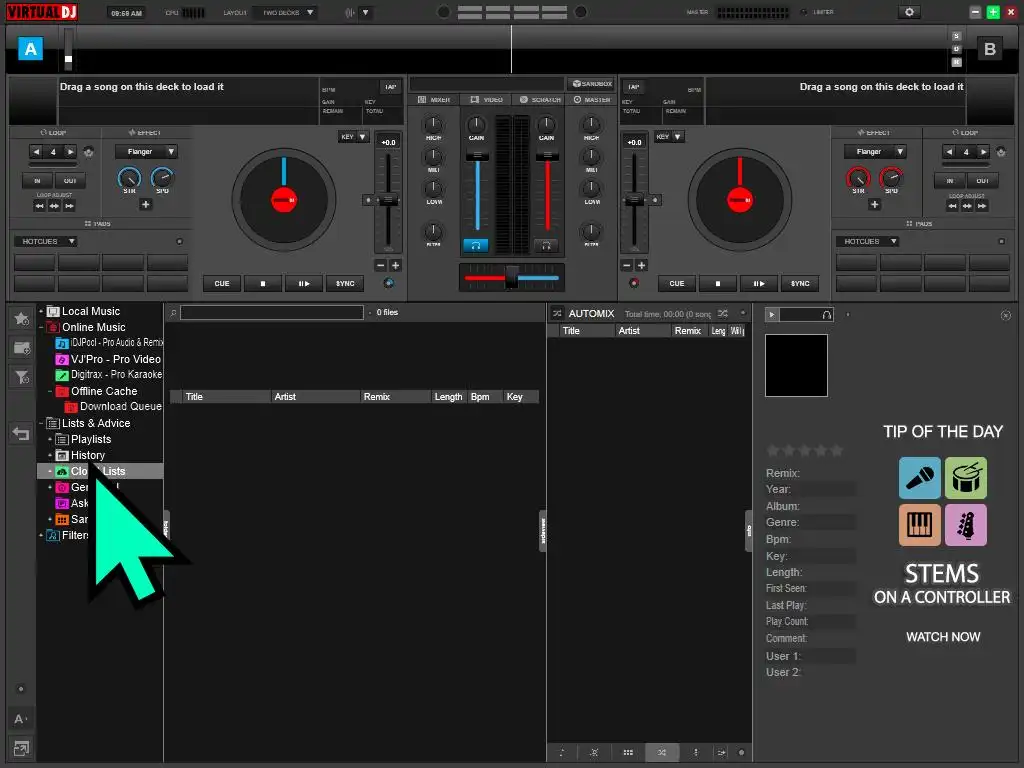Click the prelisten play button in info panel
Viewport: 1024px width, 768px height.
772,315
